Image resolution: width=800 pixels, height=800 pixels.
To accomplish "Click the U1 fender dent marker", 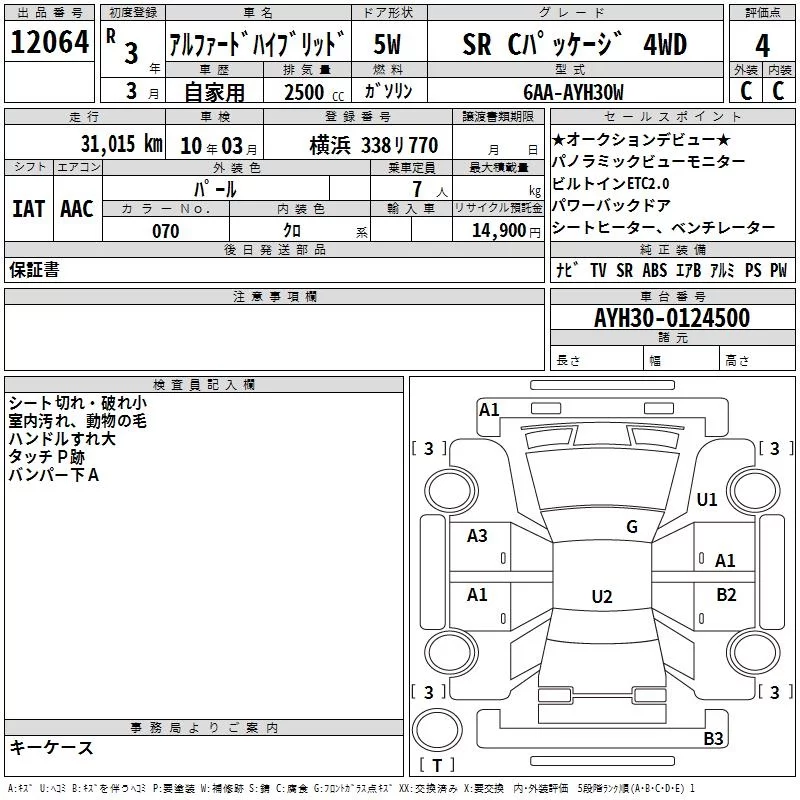I will point(707,499).
